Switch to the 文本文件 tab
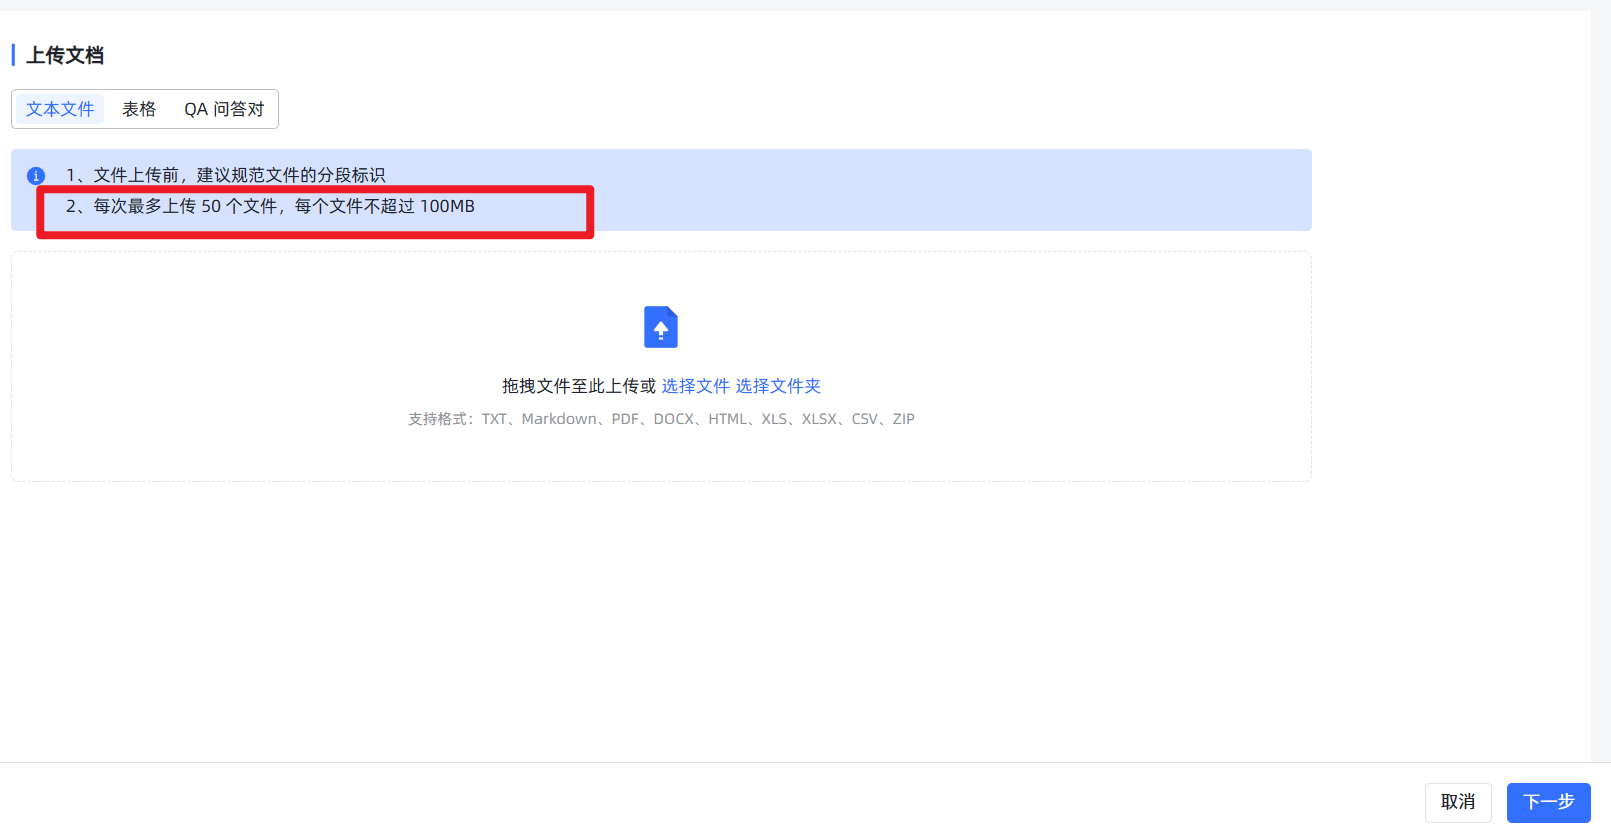The width and height of the screenshot is (1611, 830). (60, 109)
